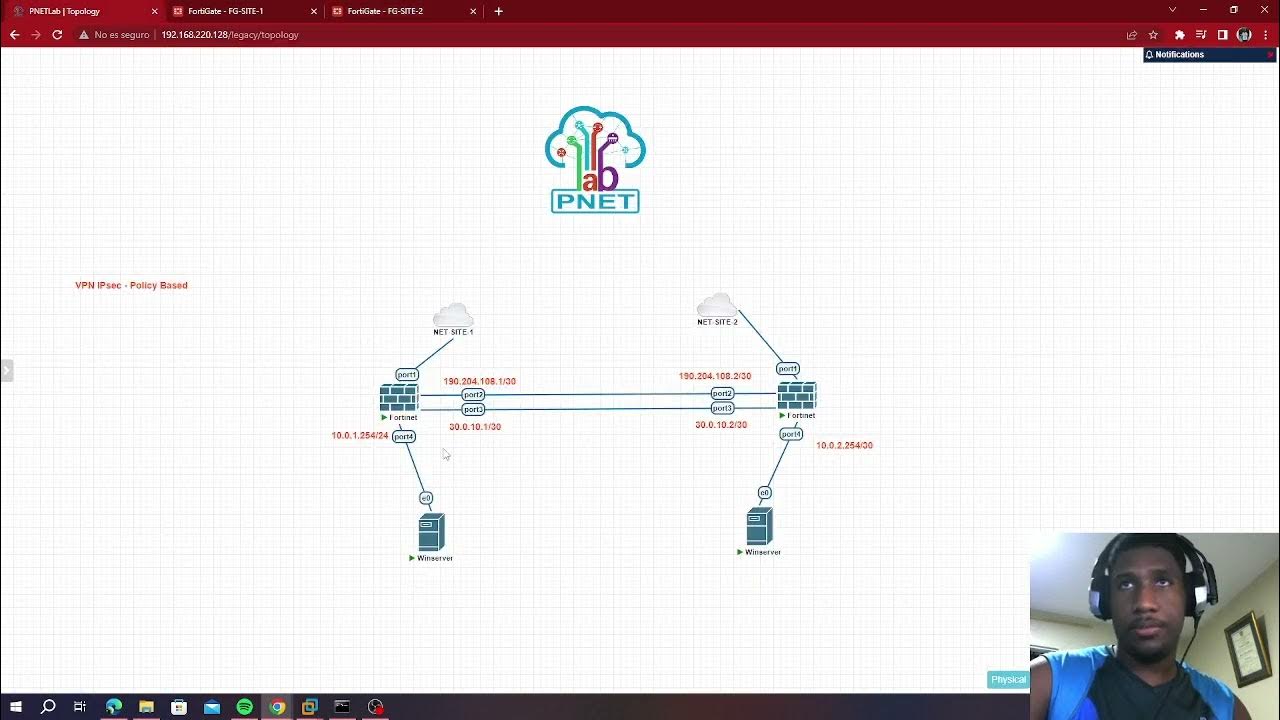Viewport: 1280px width, 720px height.
Task: Select the 190.204.108.2/30 text label
Action: pos(715,376)
